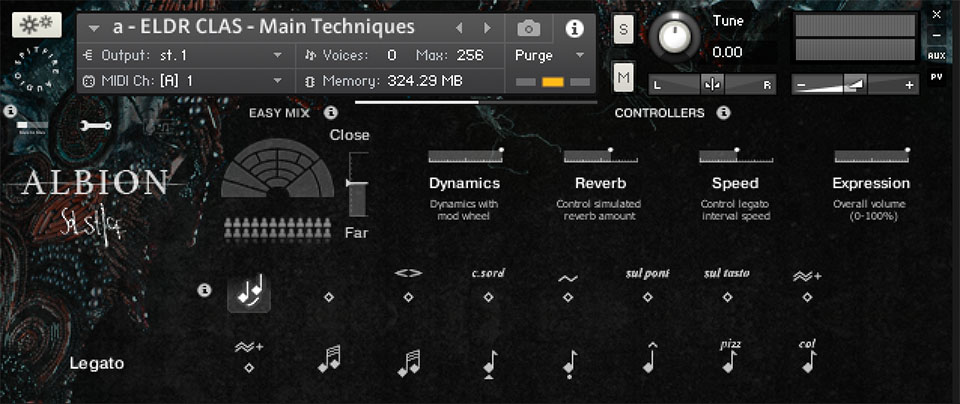Click the instrument title ELDR CLAS Main Techniques
Screen dimensions: 960x404
pyautogui.click(x=264, y=27)
